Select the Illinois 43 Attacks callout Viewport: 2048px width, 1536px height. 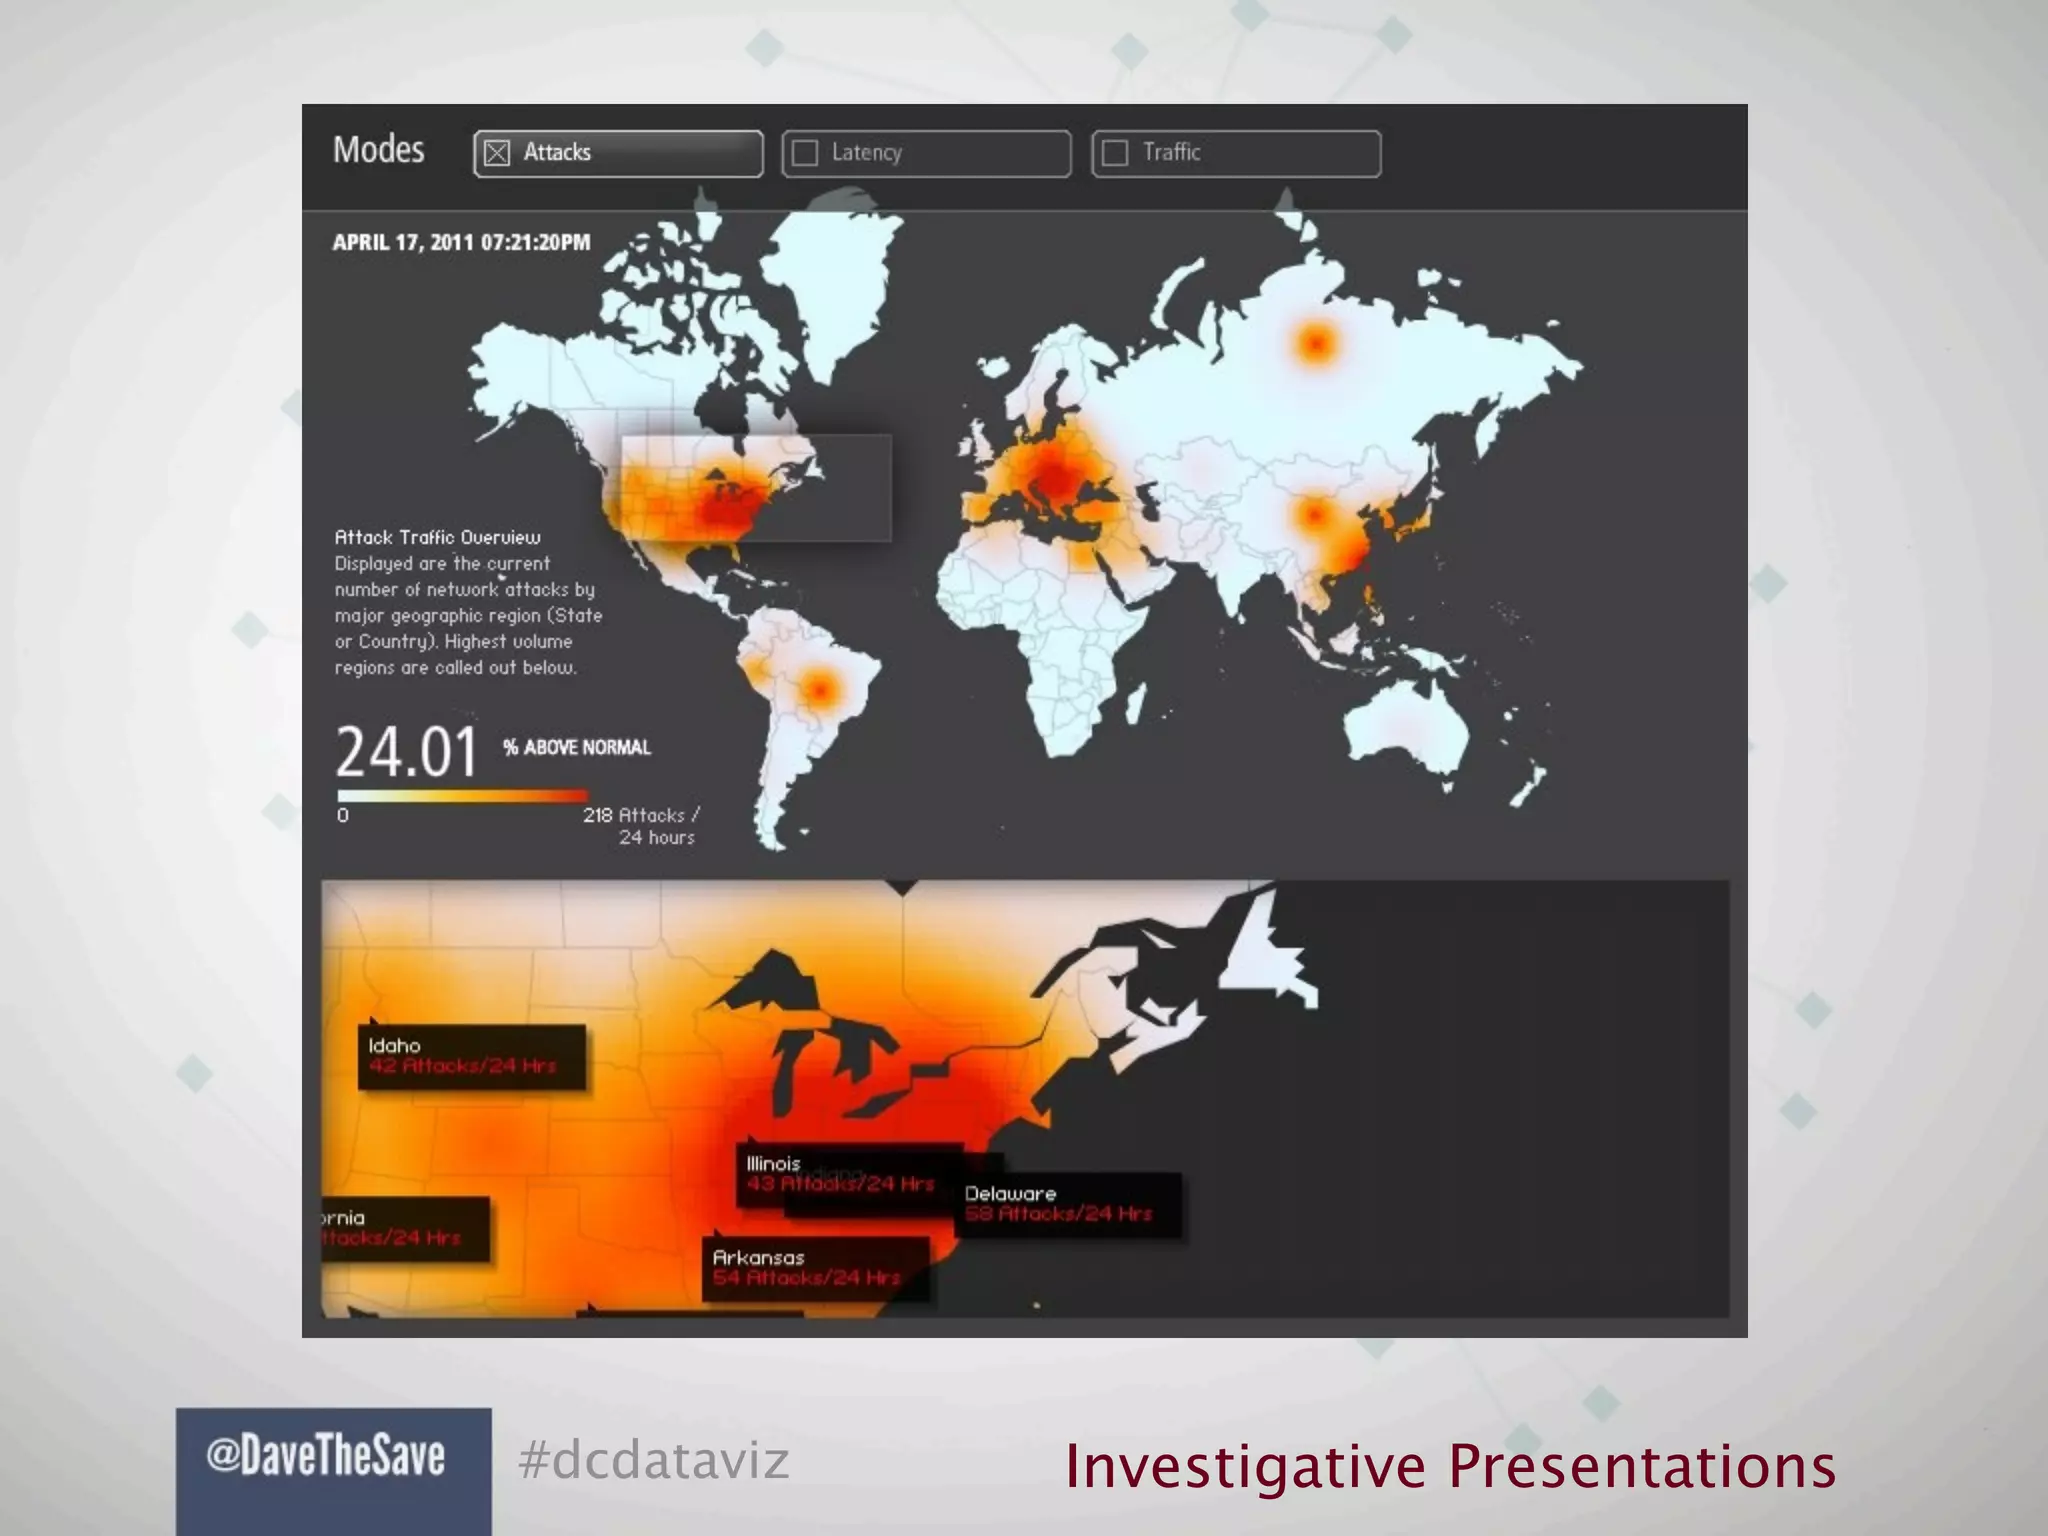pyautogui.click(x=850, y=1176)
